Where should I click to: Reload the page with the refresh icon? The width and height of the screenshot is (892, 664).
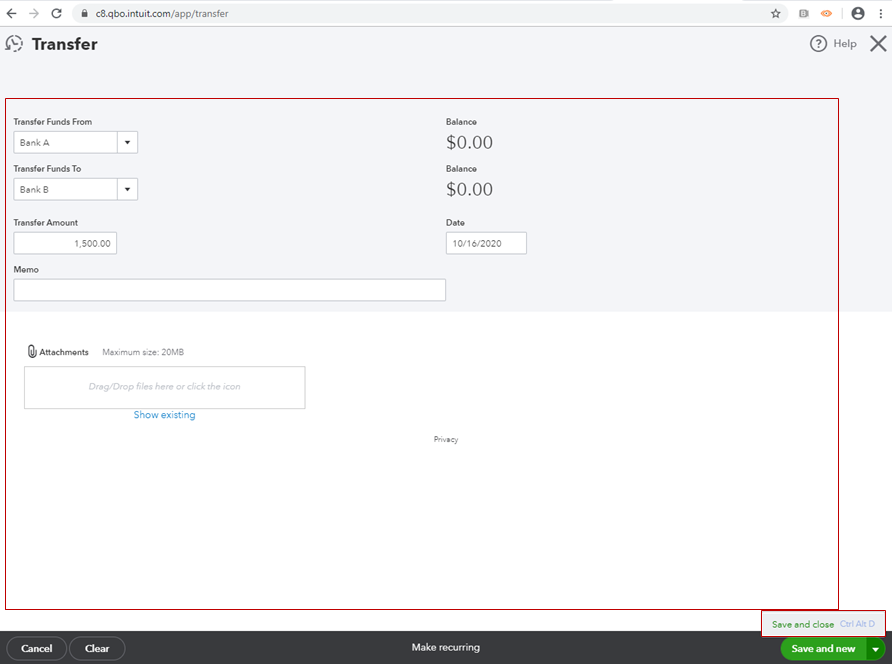click(x=56, y=14)
